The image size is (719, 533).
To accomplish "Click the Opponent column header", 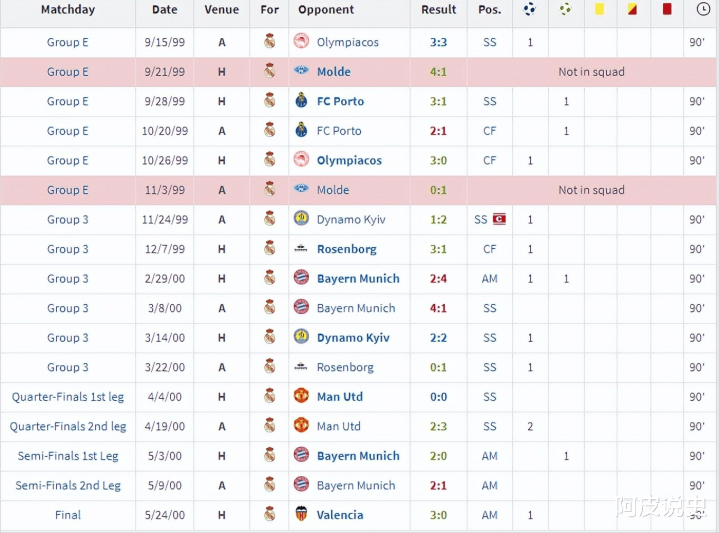I will [326, 10].
